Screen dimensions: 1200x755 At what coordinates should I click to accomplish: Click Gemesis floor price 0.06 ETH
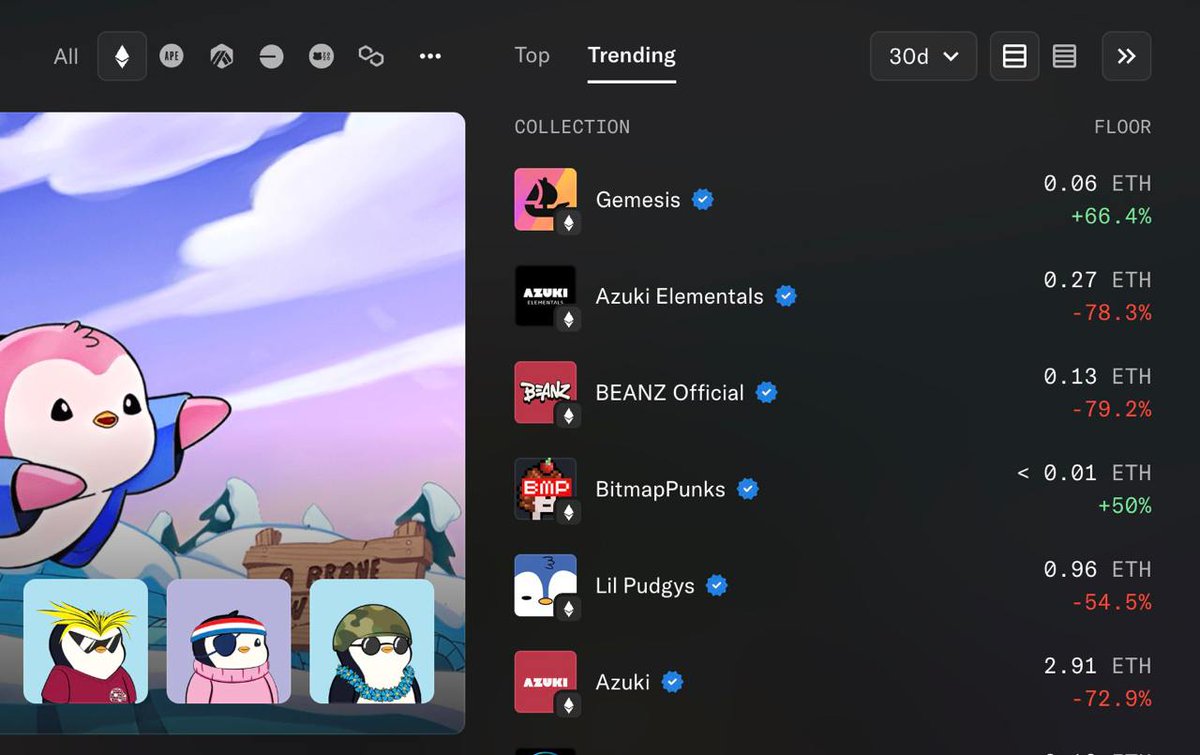click(x=1097, y=183)
